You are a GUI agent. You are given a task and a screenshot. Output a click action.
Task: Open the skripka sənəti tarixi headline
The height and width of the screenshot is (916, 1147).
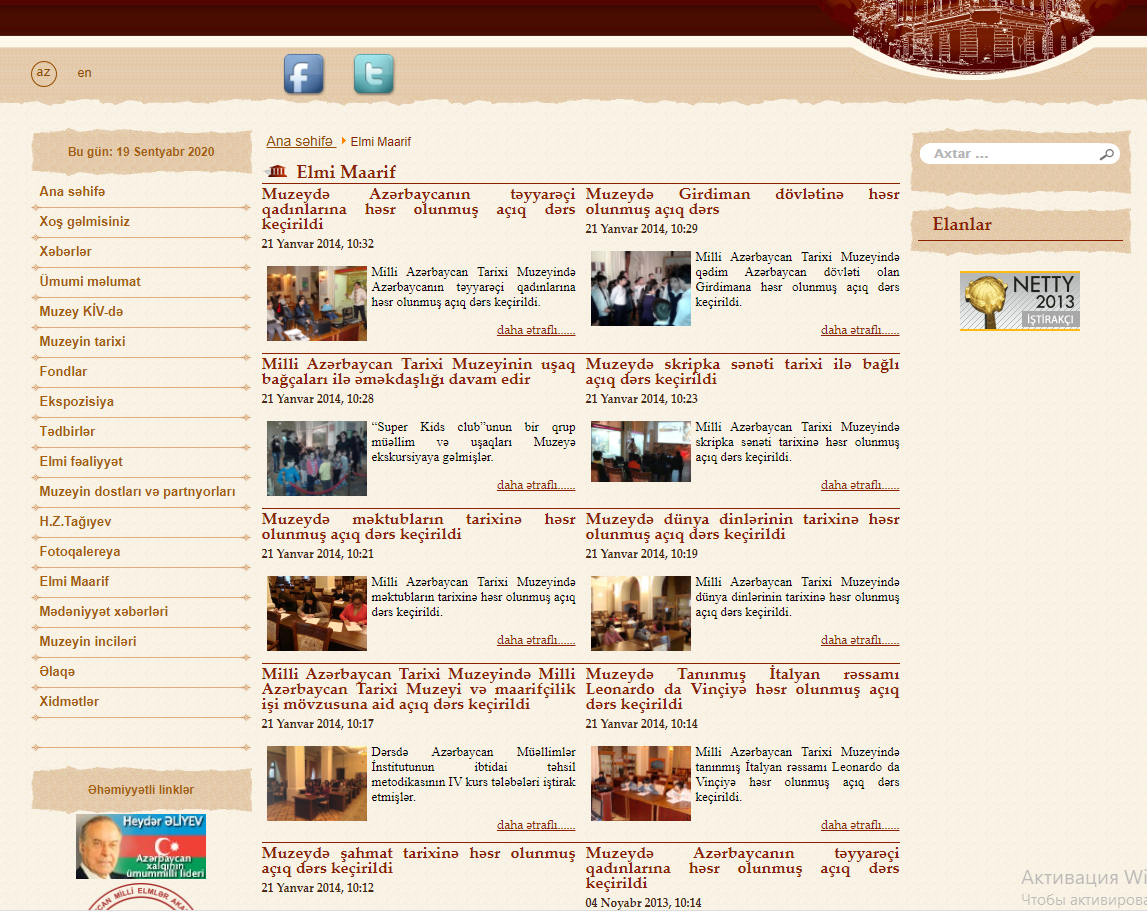(742, 372)
